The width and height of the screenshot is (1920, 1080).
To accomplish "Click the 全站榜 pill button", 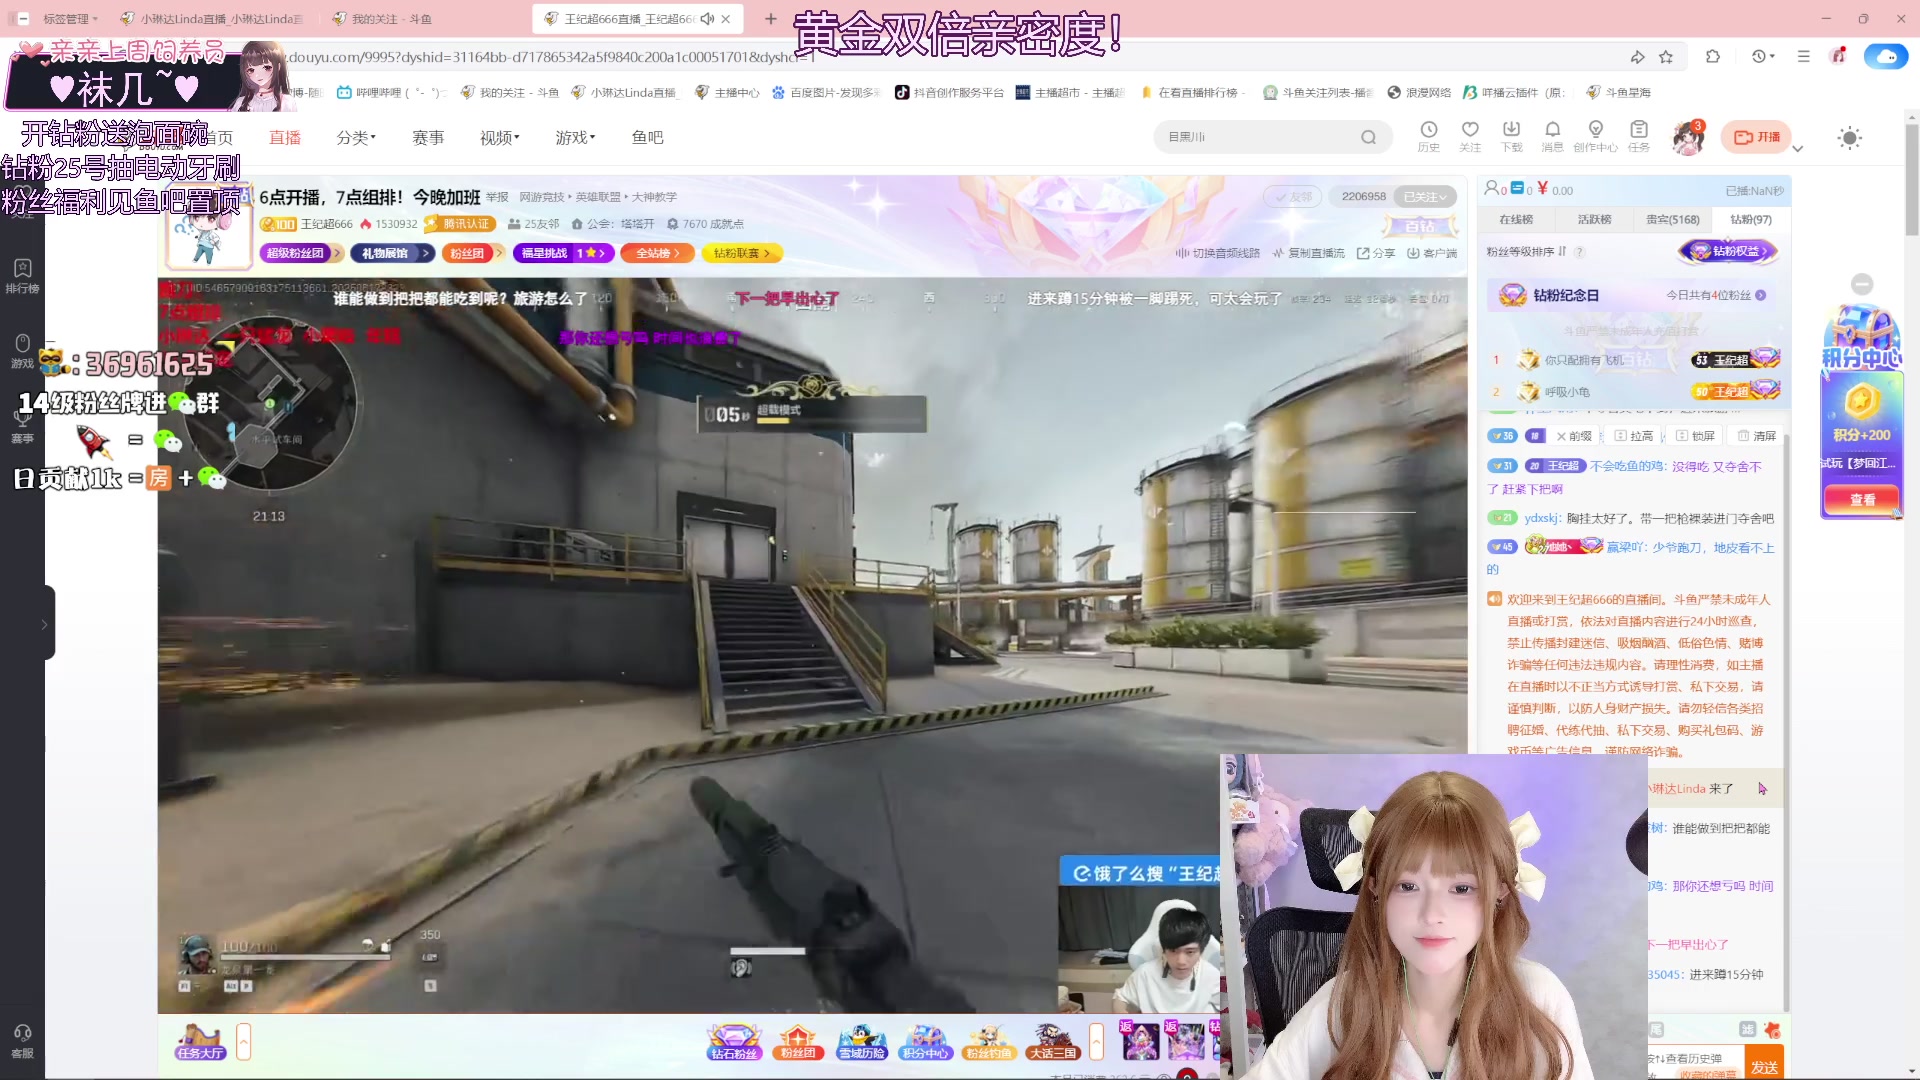I will click(657, 253).
